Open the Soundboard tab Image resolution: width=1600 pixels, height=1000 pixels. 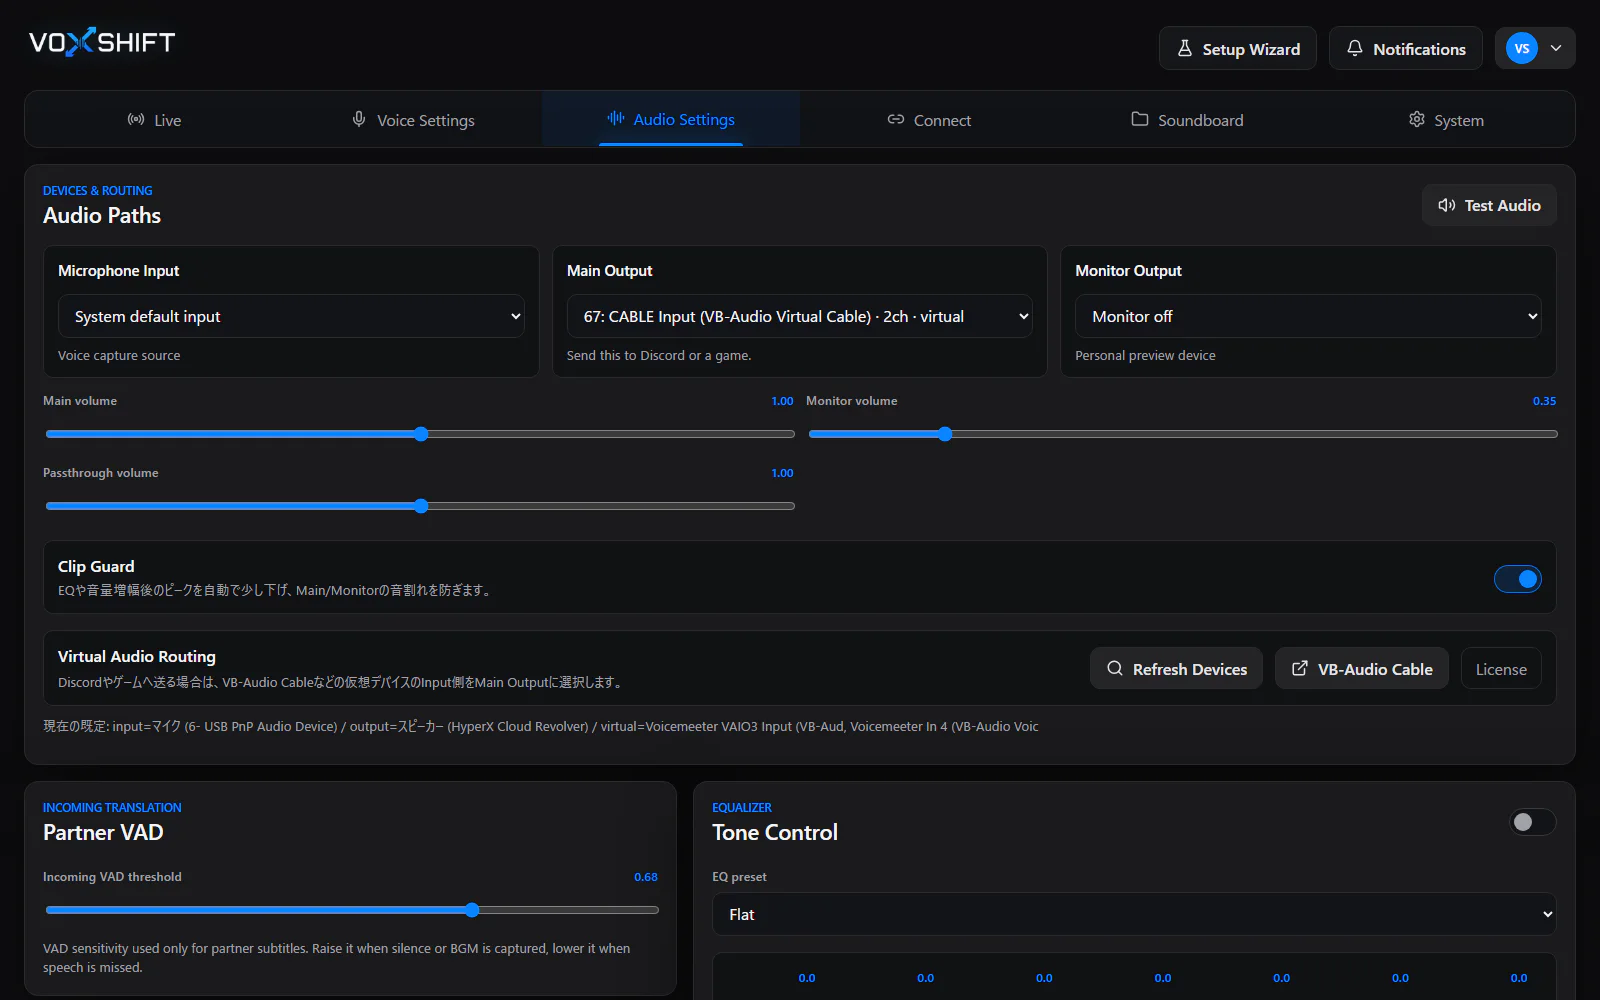(x=1187, y=119)
